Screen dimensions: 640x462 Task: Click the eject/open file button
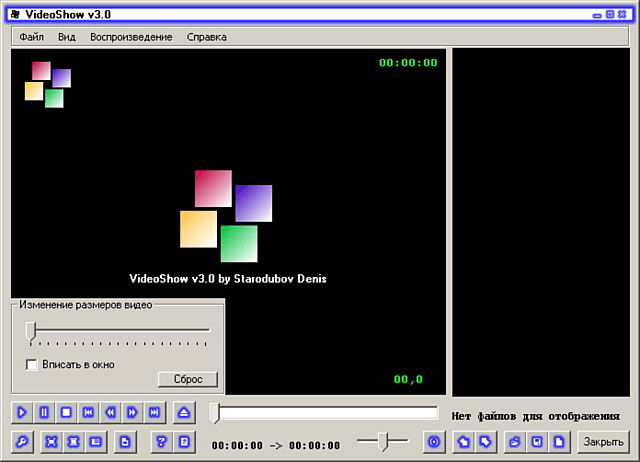tap(183, 412)
